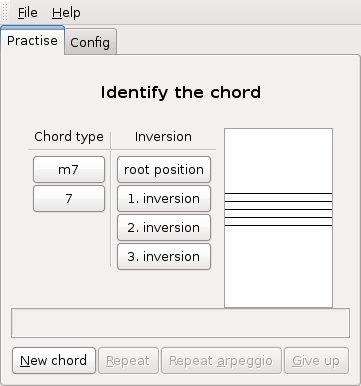Click the music staff display area
Screen dimensions: 361x386
click(x=278, y=218)
